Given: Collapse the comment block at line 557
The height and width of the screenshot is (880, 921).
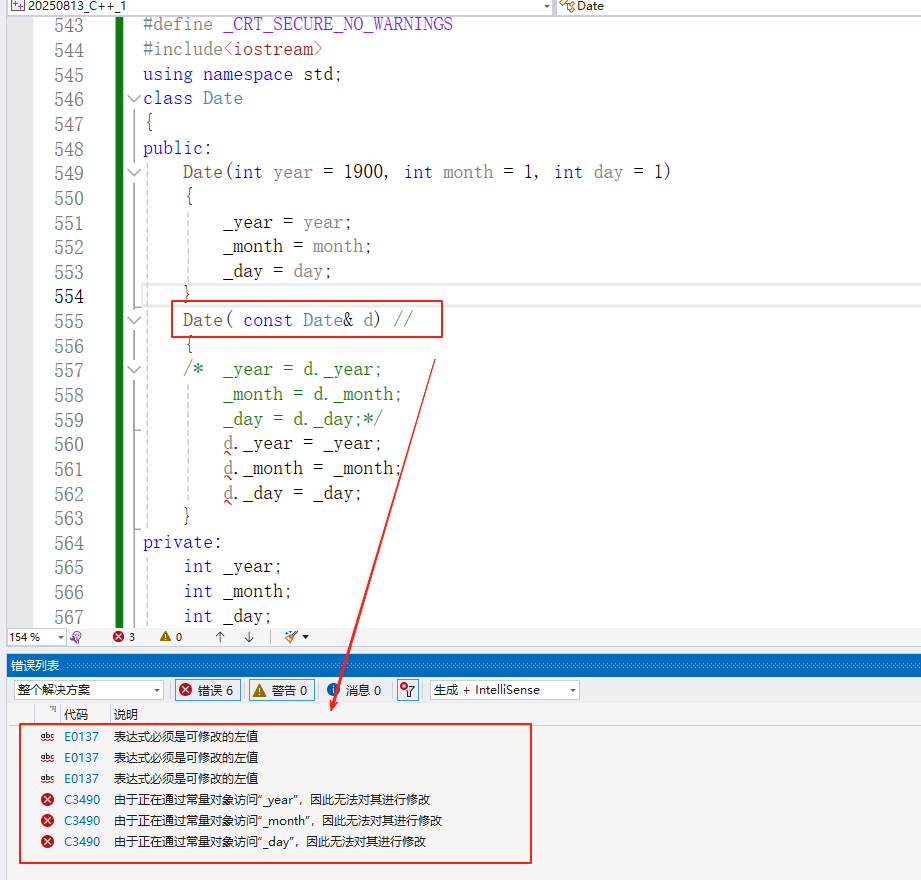Looking at the screenshot, I should 134,370.
